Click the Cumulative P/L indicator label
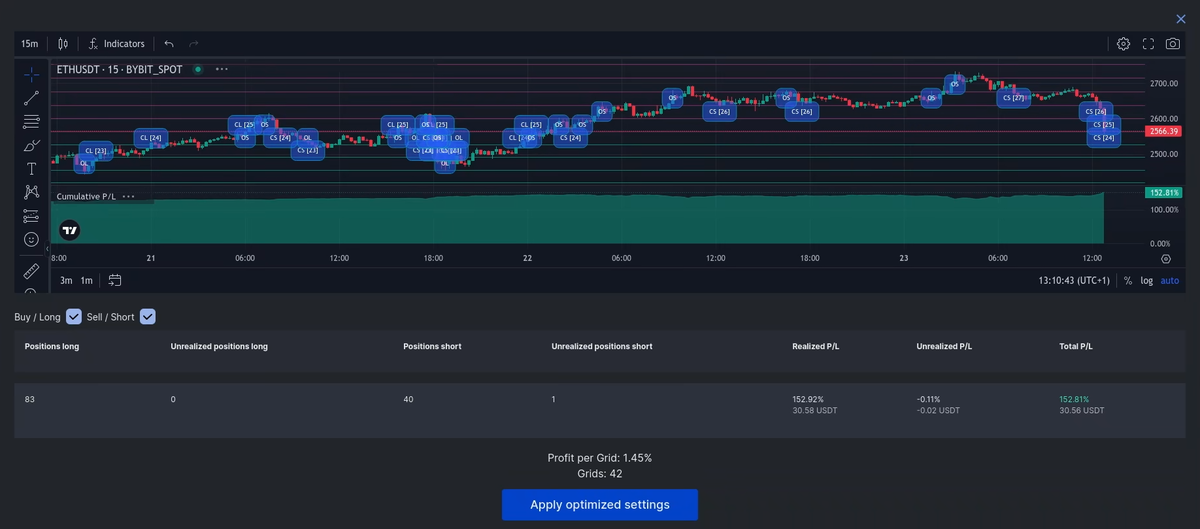Screen dimensions: 1200x529 coord(86,197)
